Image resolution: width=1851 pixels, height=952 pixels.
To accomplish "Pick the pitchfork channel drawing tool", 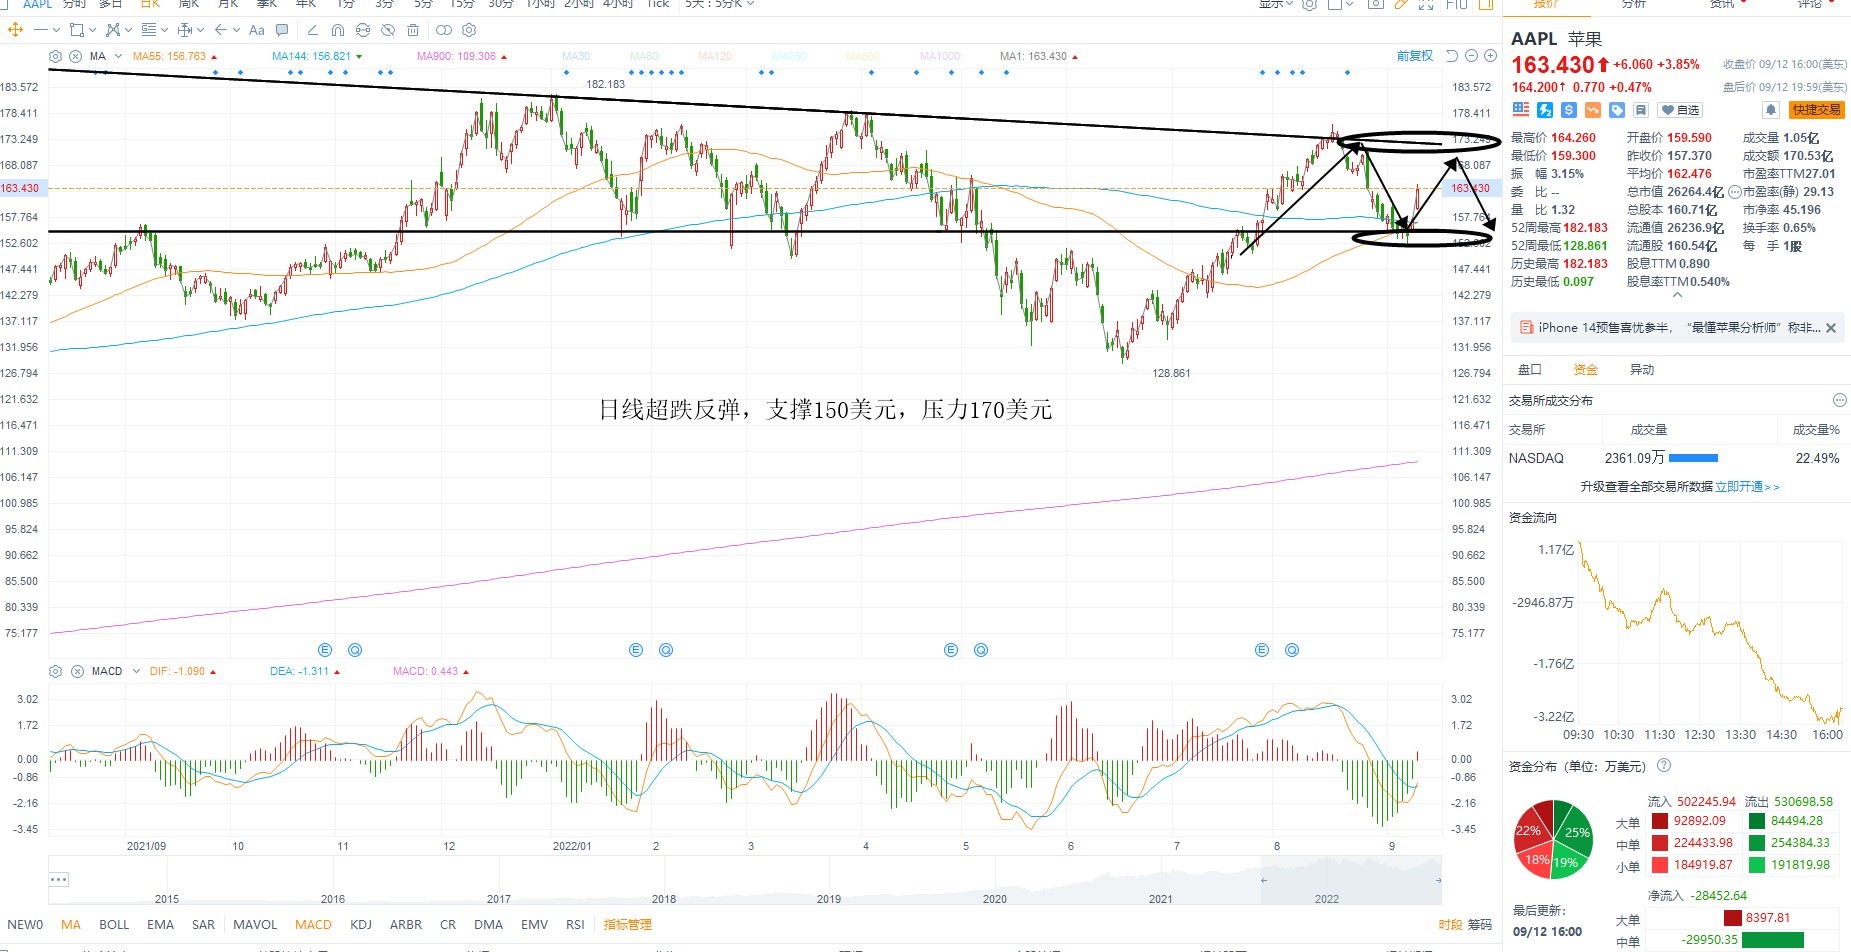I will click(112, 30).
